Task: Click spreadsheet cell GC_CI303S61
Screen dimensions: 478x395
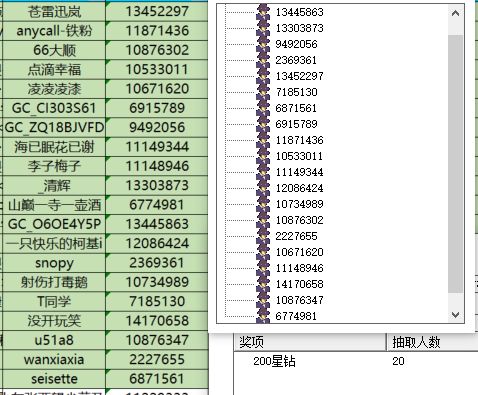Action: (x=54, y=108)
